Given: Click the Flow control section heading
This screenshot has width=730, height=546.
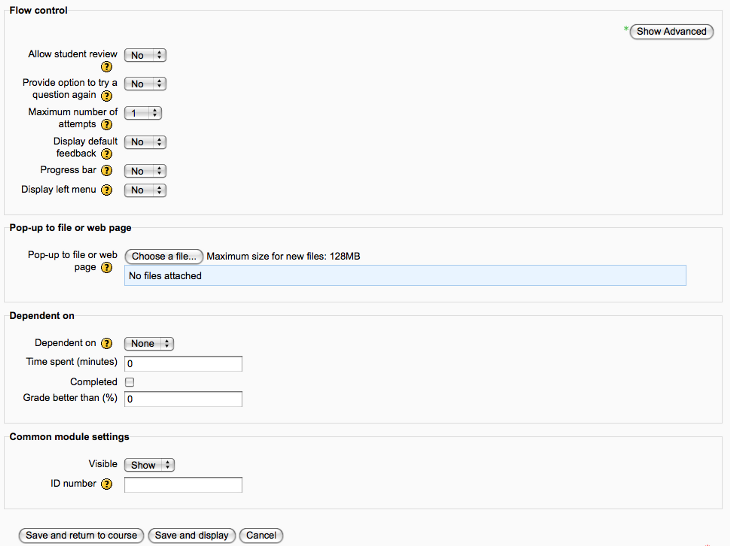Looking at the screenshot, I should pyautogui.click(x=38, y=10).
